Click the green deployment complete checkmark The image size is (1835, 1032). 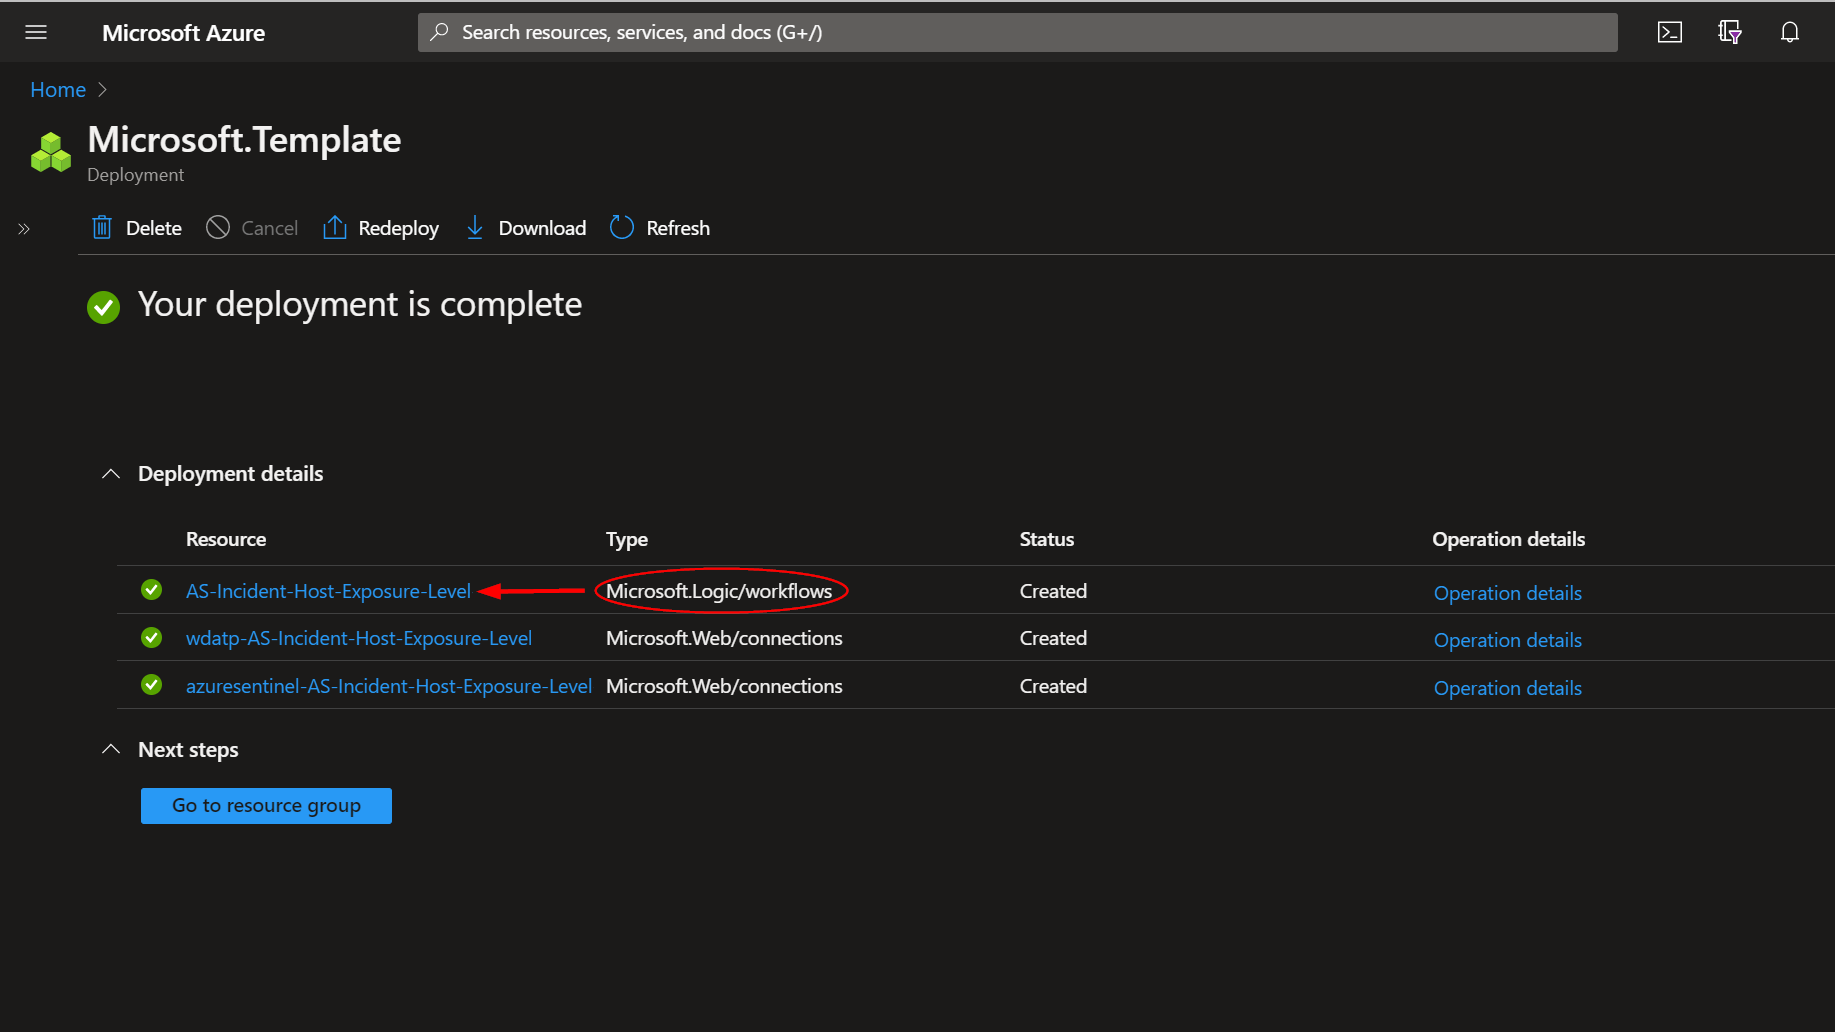pos(104,307)
